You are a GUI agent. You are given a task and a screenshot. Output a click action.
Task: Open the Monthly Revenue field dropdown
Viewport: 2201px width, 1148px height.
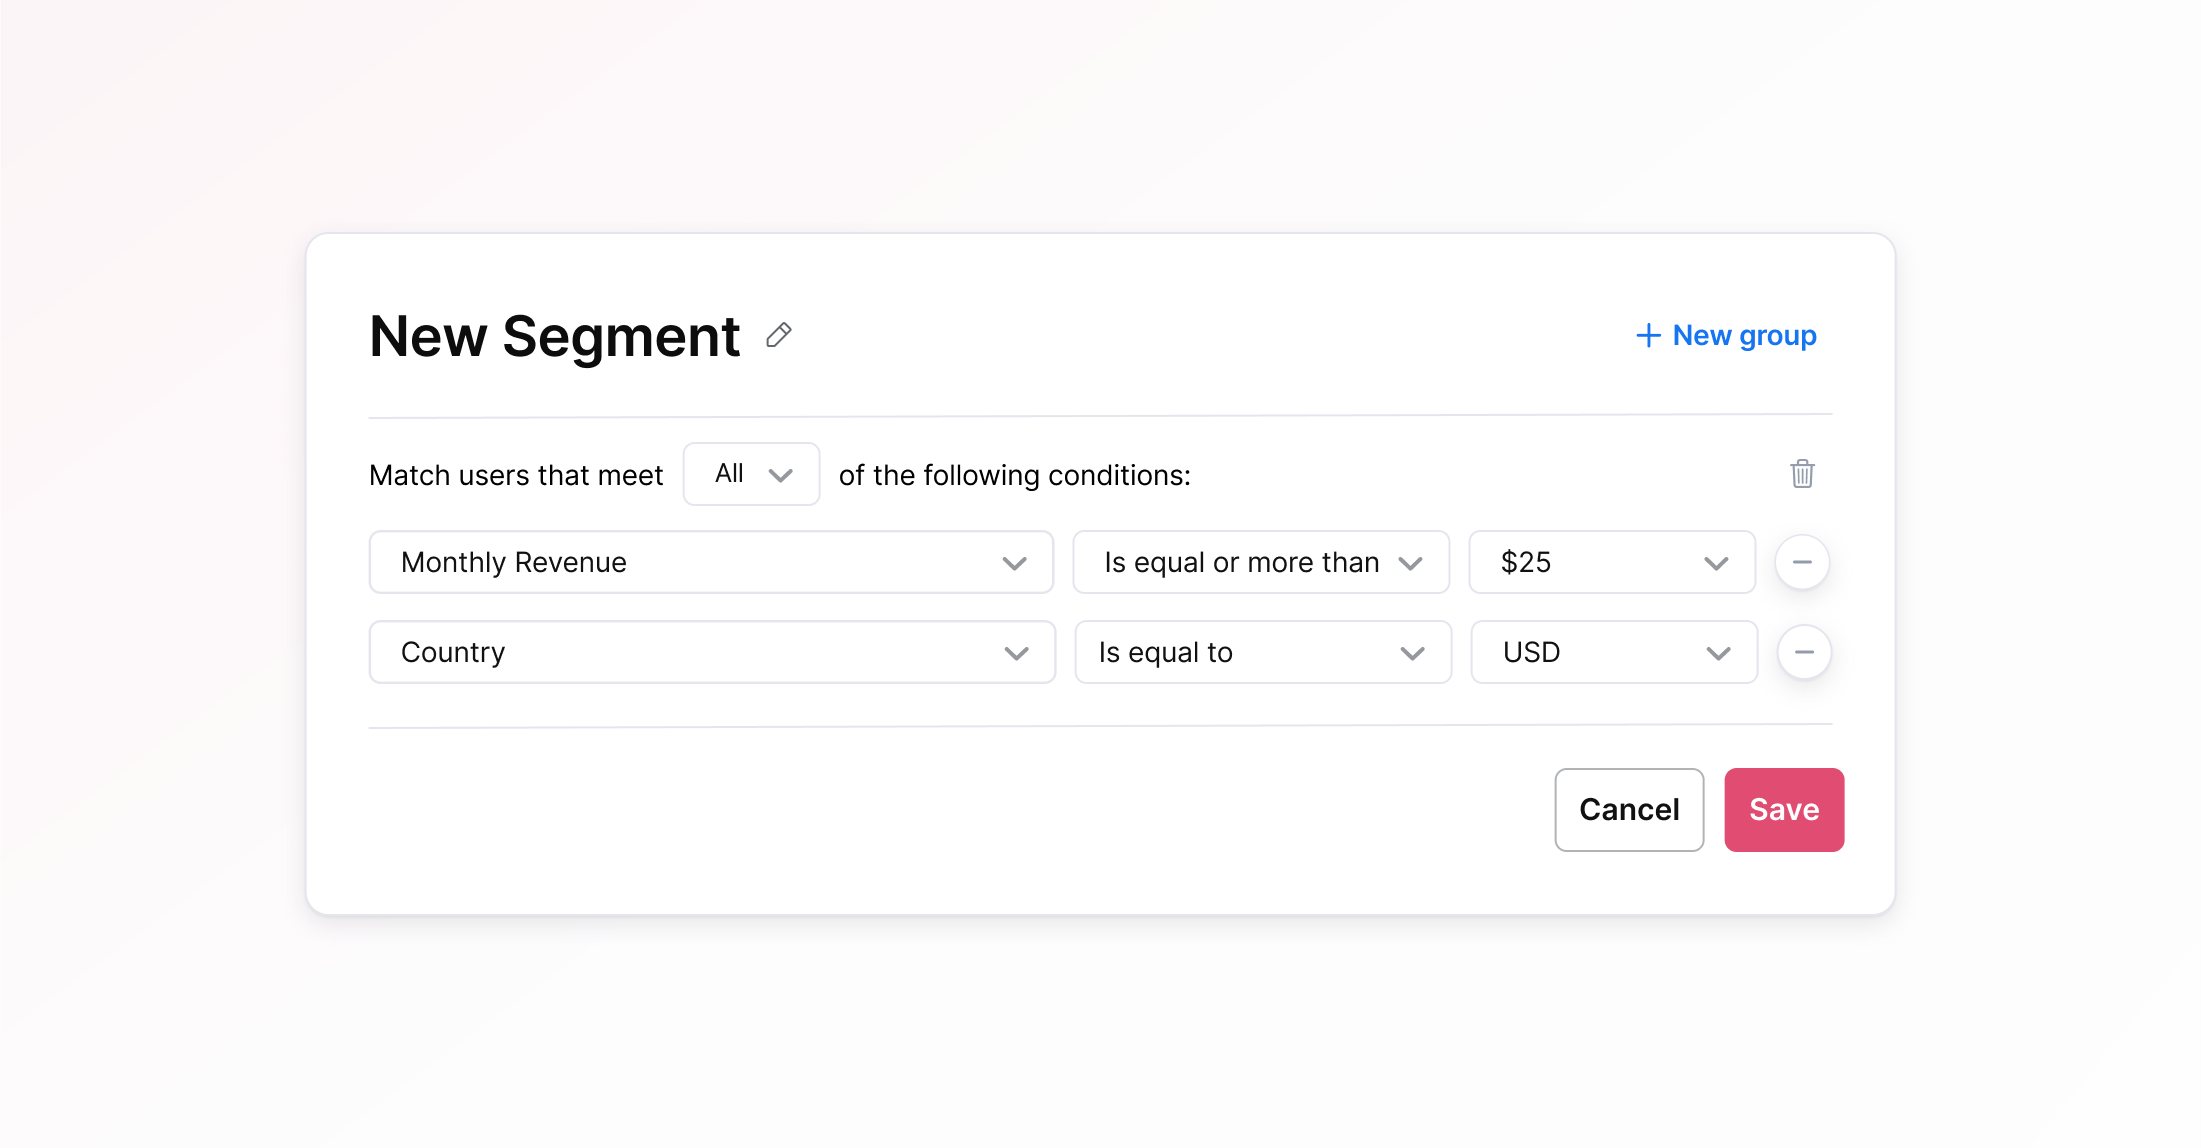711,562
